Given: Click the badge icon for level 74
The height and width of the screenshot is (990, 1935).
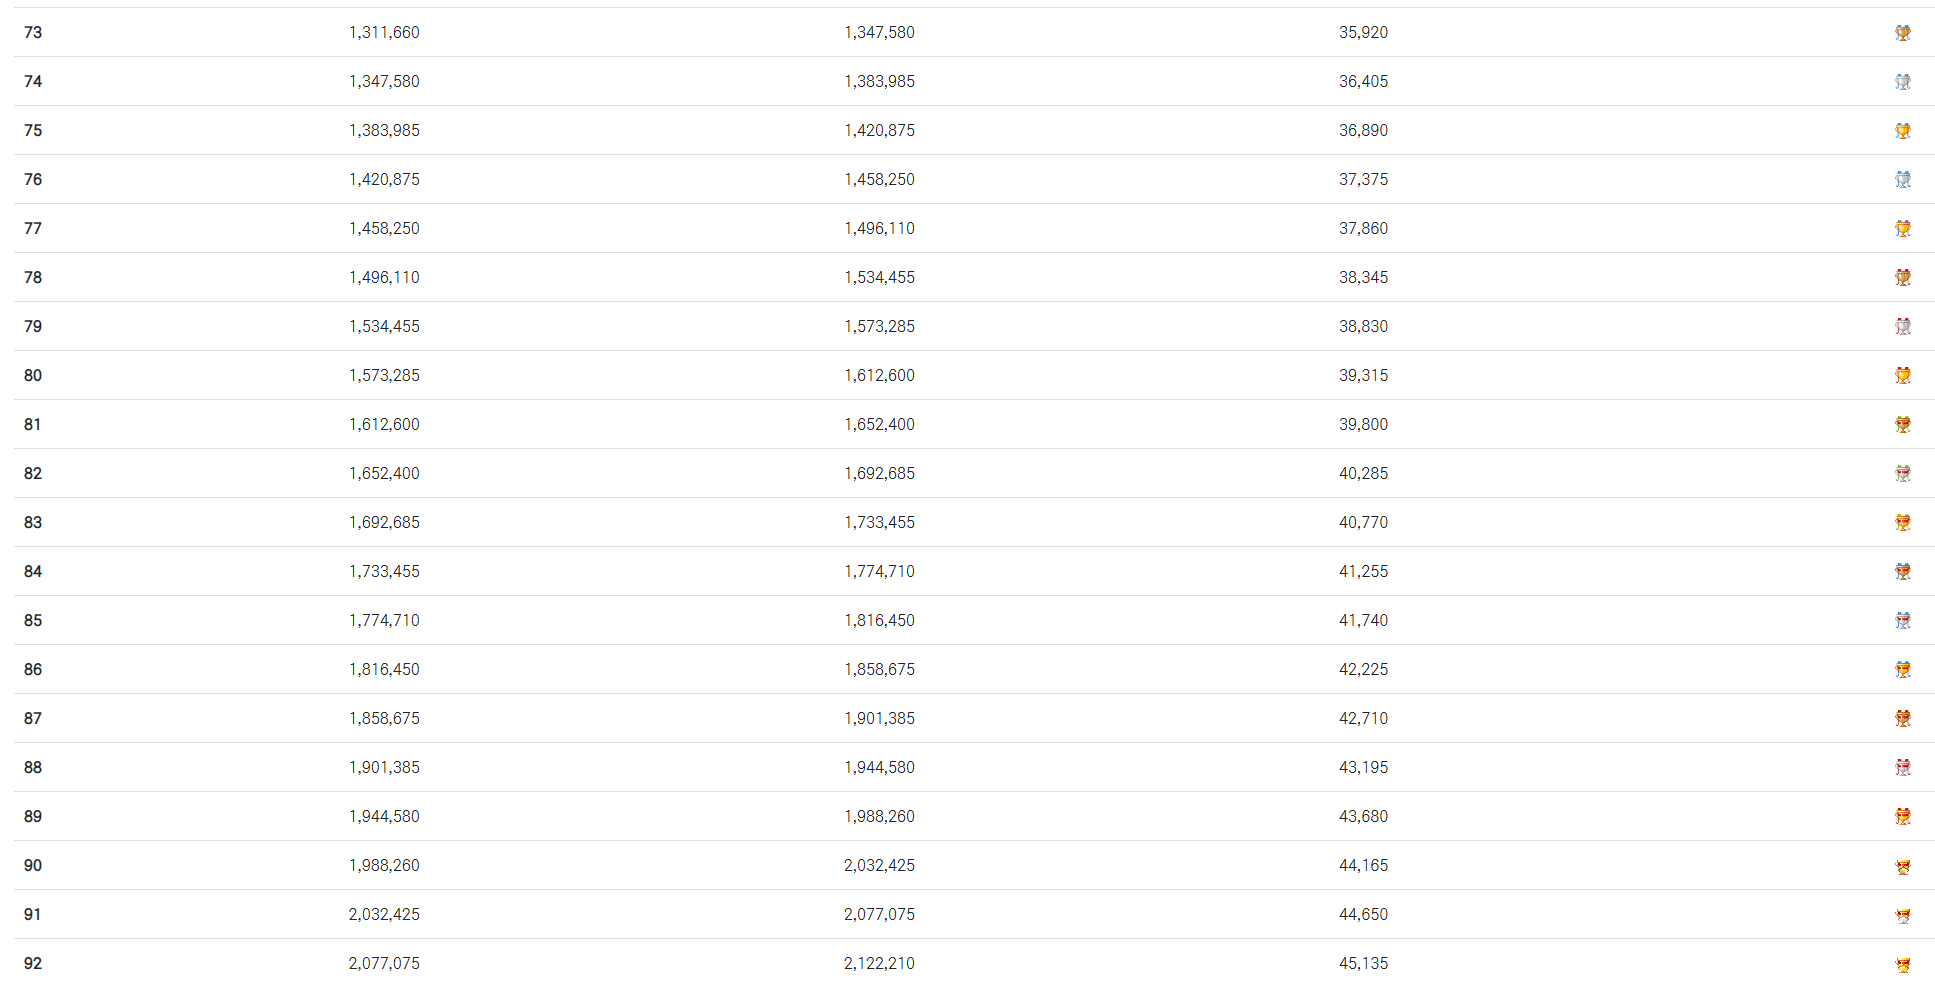Looking at the screenshot, I should (x=1902, y=82).
